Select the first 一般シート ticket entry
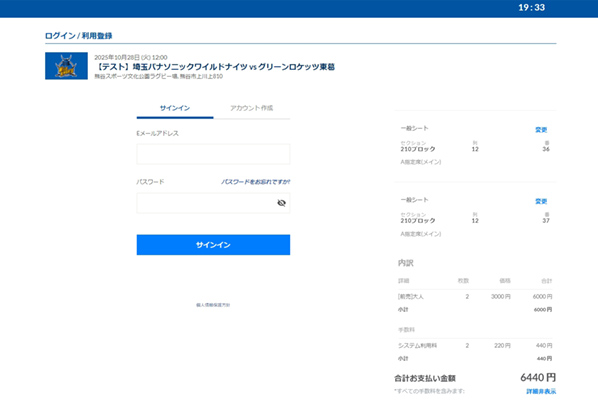598x407 pixels. [475, 146]
